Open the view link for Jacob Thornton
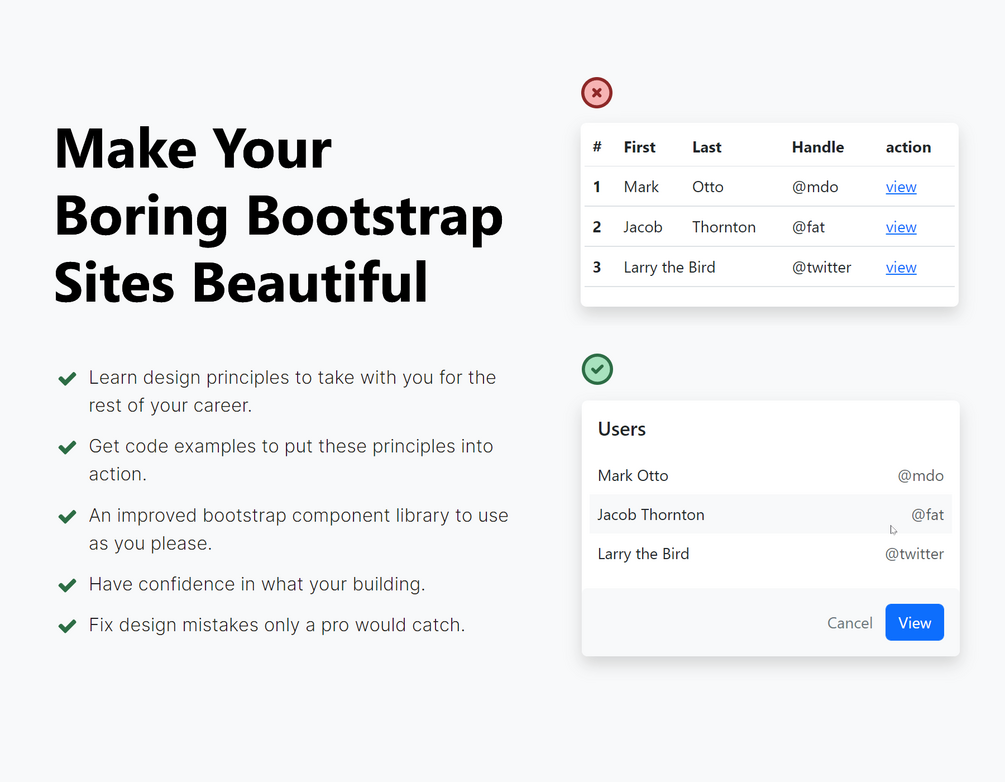Image resolution: width=1005 pixels, height=782 pixels. coord(901,227)
